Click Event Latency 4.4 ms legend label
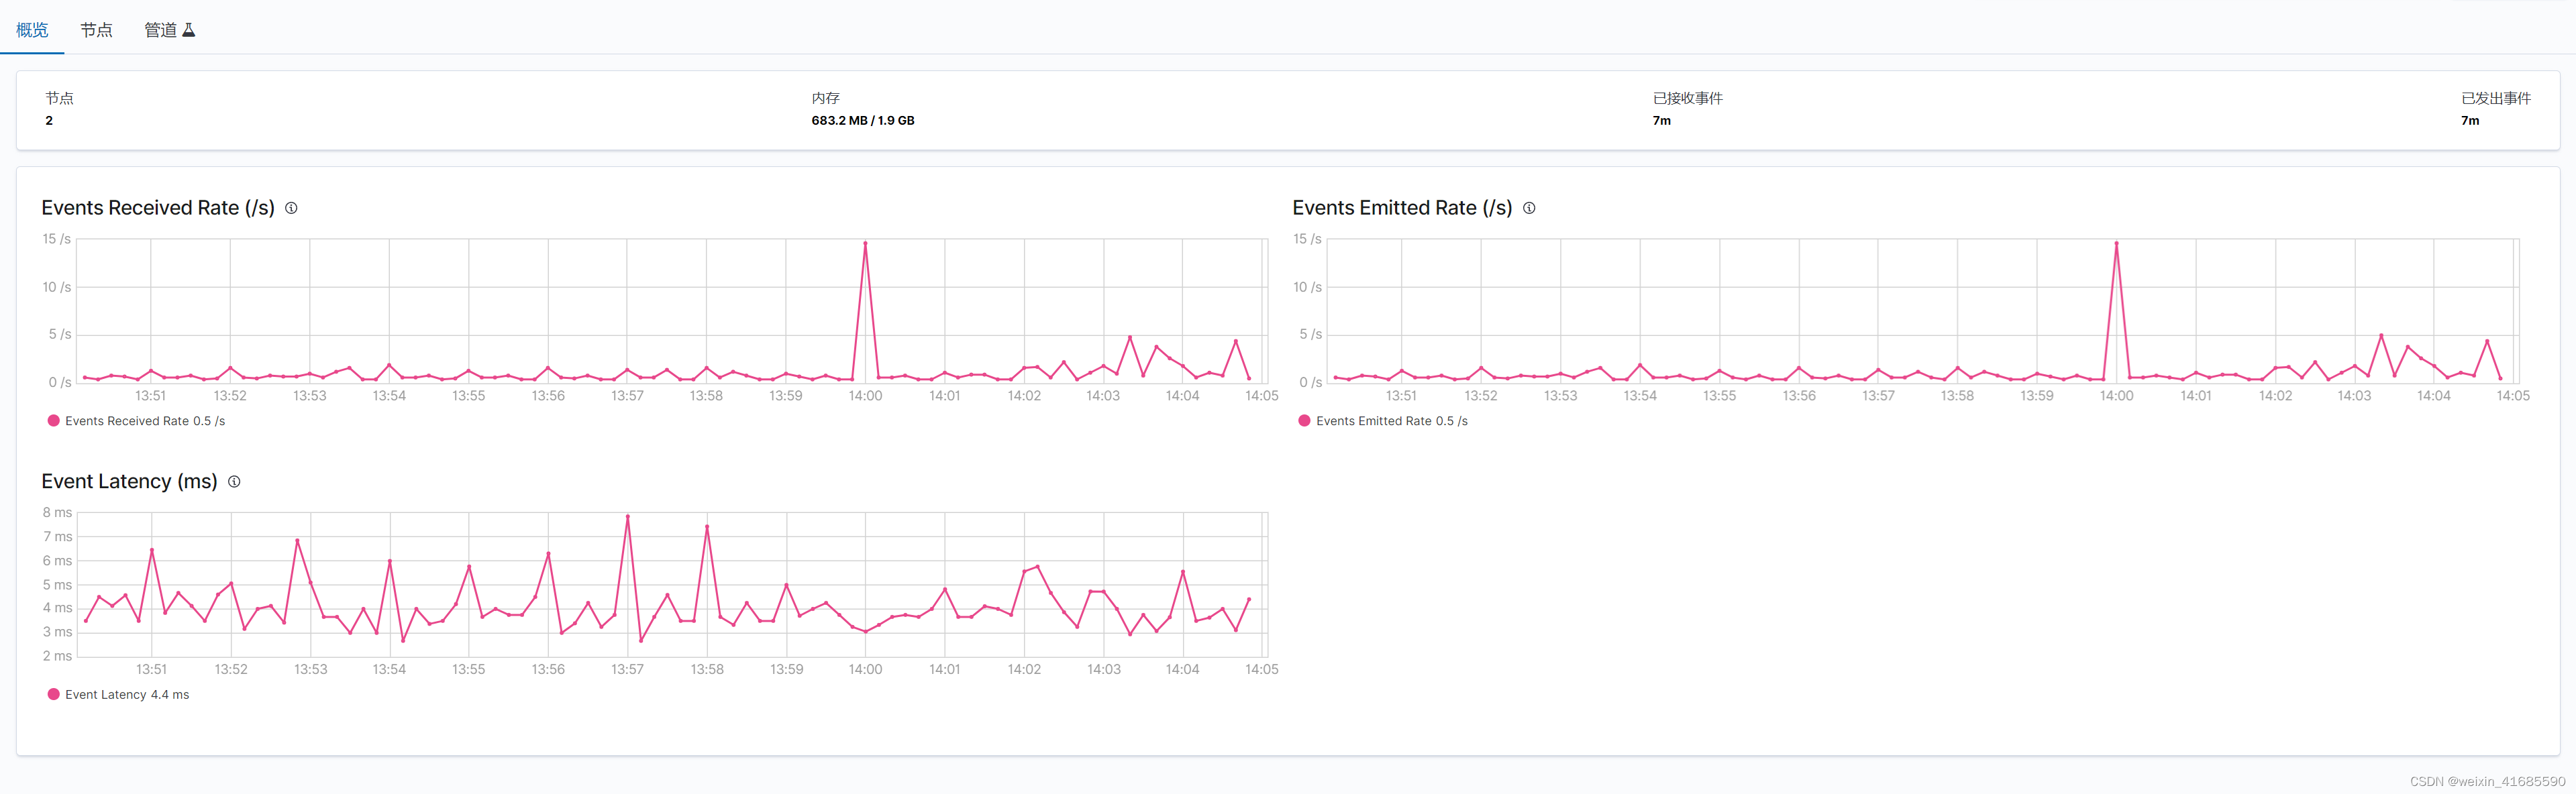This screenshot has height=794, width=2576. coord(127,695)
